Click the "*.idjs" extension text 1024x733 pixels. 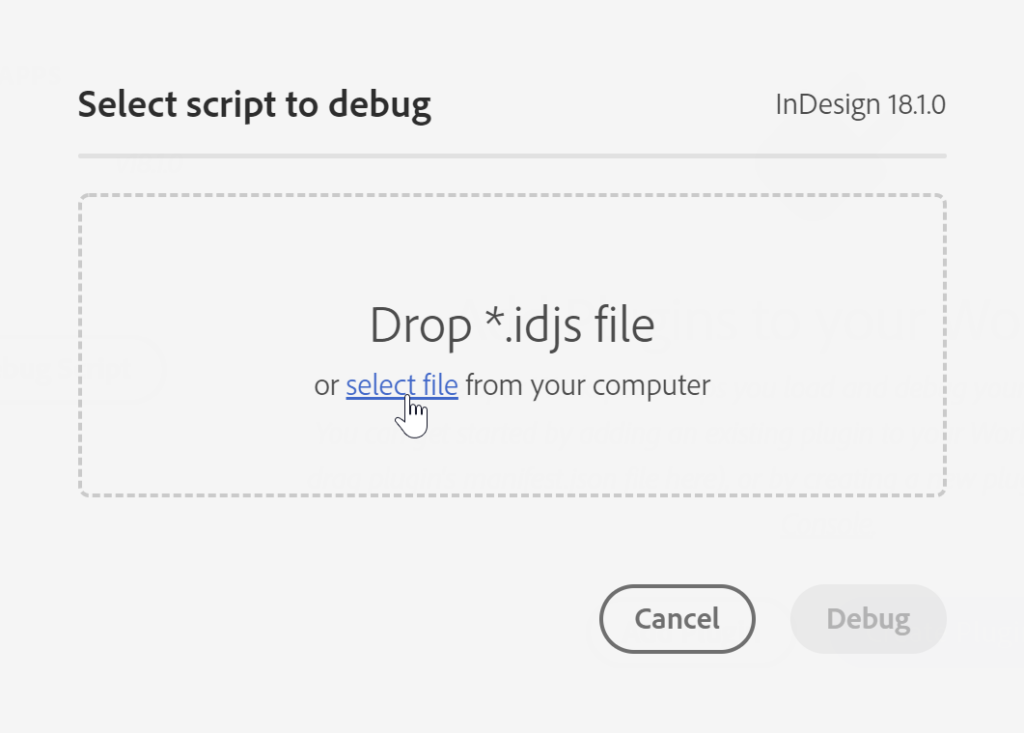[519, 326]
